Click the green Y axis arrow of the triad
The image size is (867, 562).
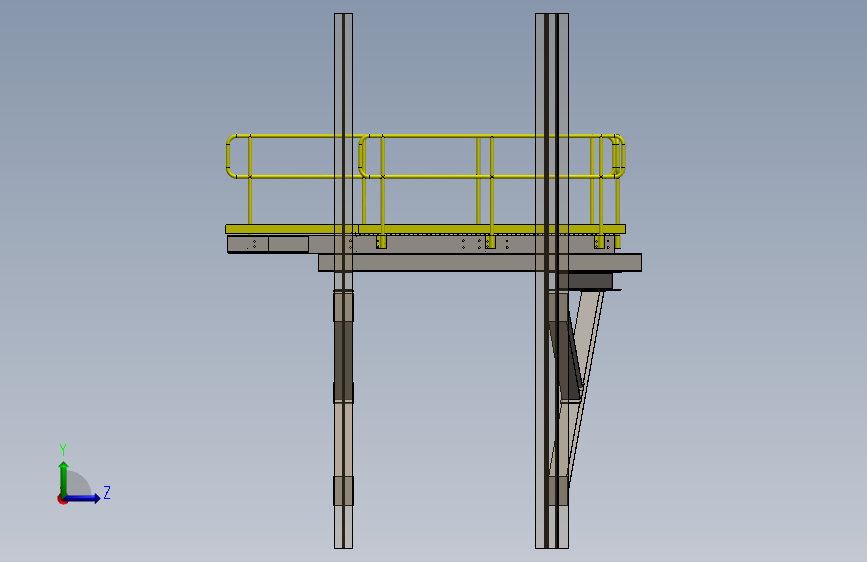[64, 479]
